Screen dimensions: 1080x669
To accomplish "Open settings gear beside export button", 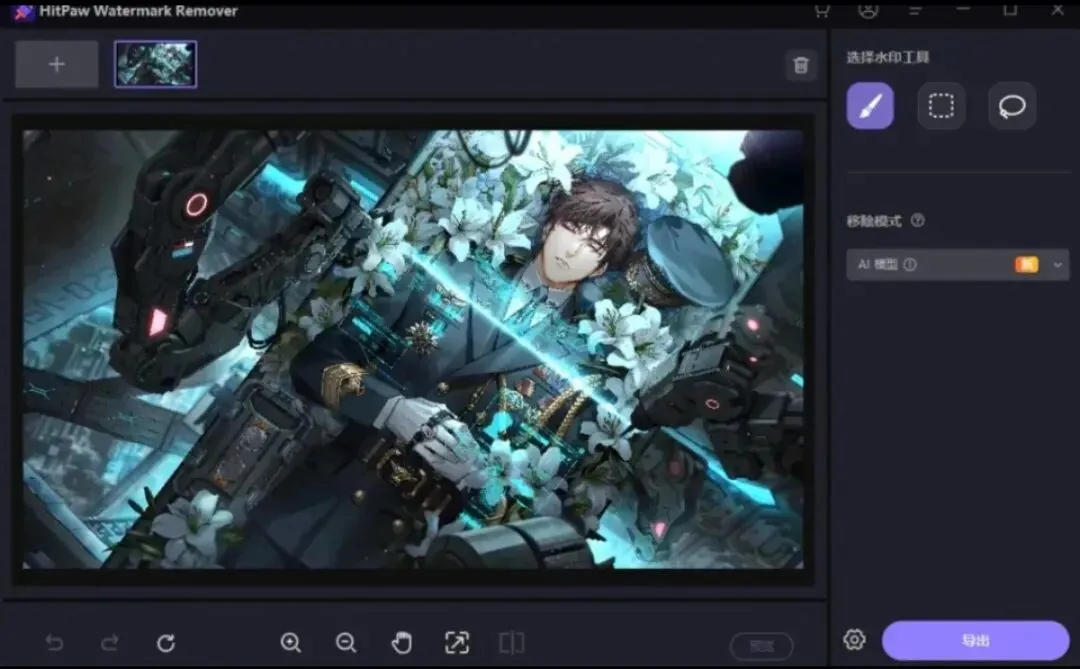I will tap(854, 639).
